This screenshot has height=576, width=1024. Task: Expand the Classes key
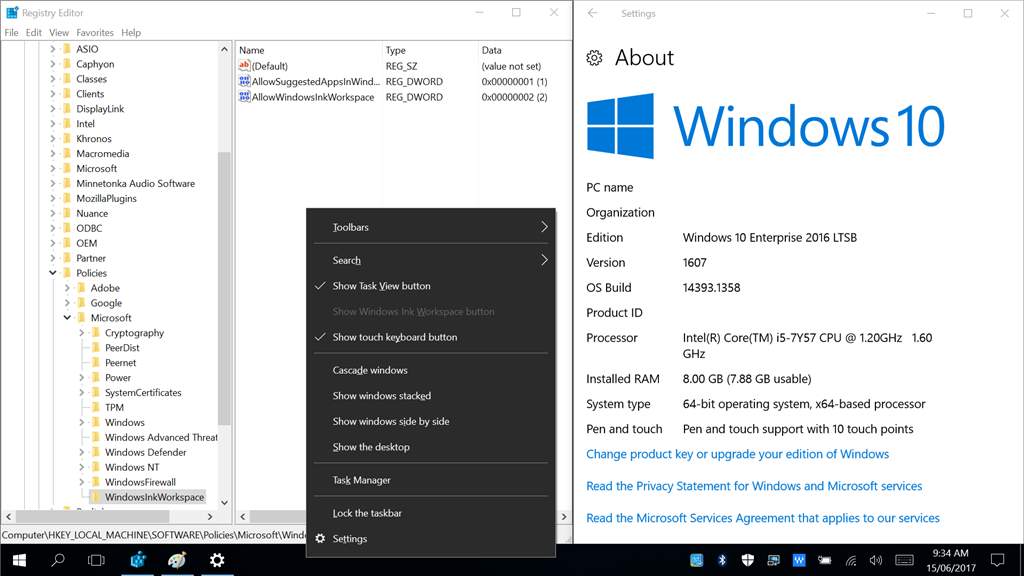pyautogui.click(x=53, y=79)
